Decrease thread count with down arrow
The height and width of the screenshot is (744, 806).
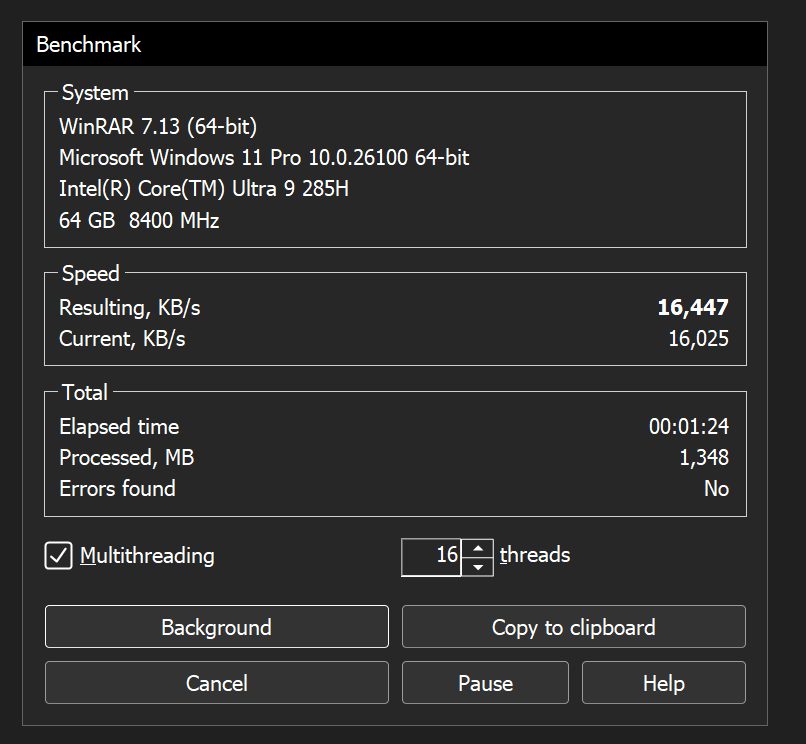click(479, 566)
